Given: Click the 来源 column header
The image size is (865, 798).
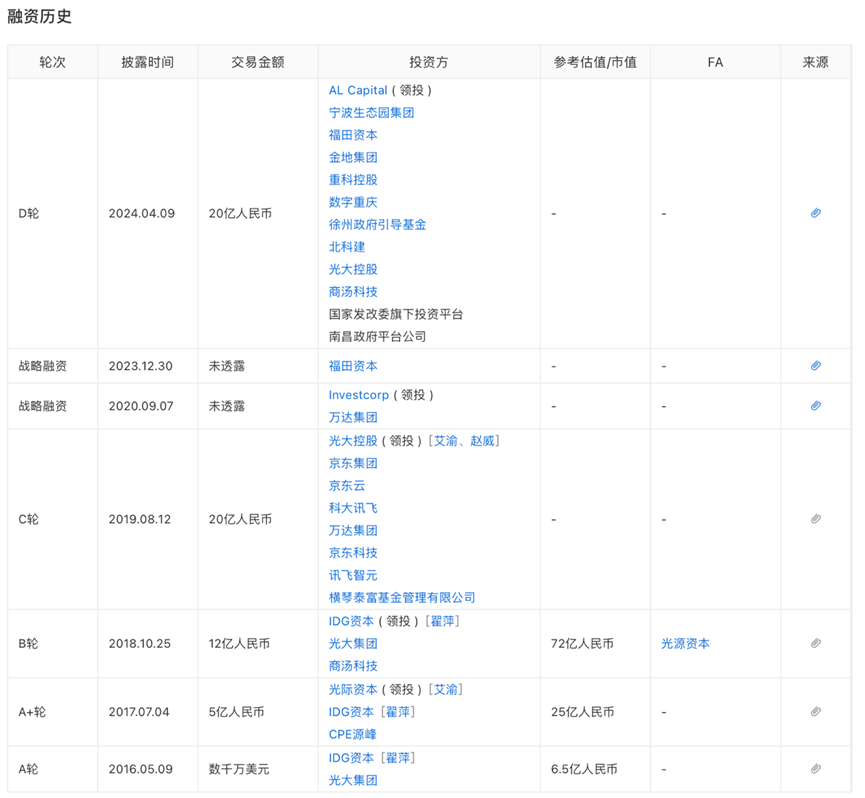Looking at the screenshot, I should coord(815,62).
